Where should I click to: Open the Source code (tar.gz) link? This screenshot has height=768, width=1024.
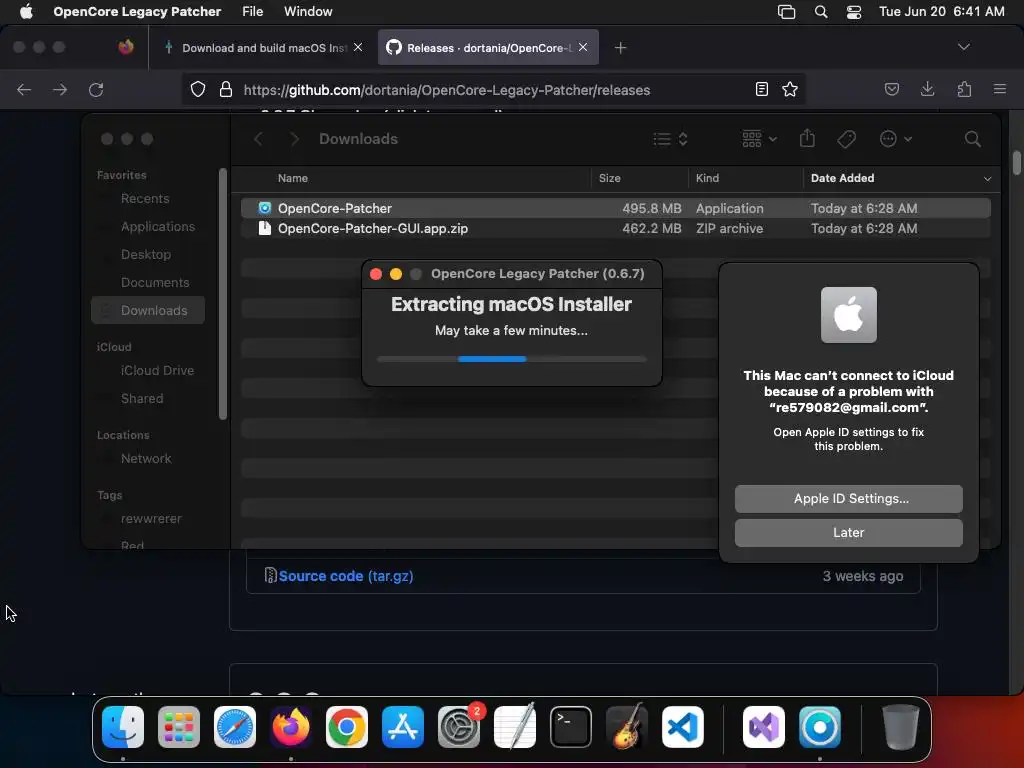[x=345, y=576]
